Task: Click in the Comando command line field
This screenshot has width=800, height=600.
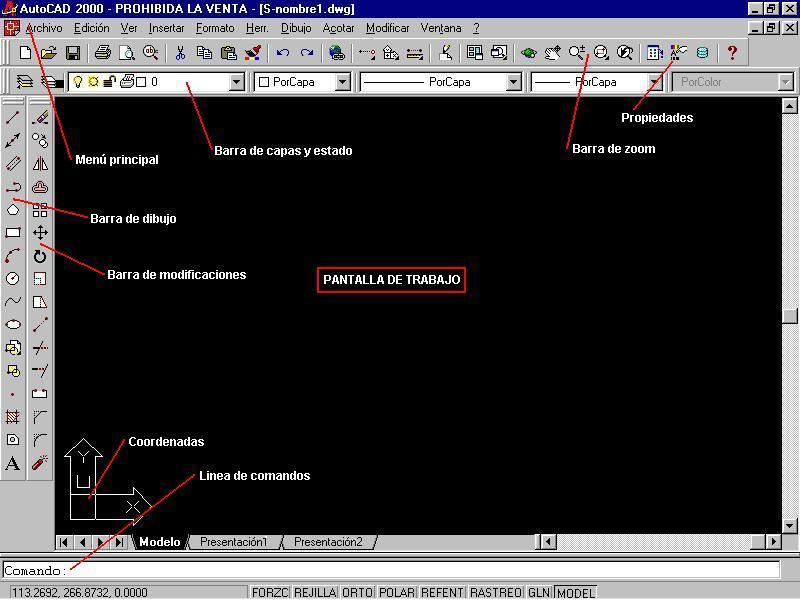Action: [391, 570]
